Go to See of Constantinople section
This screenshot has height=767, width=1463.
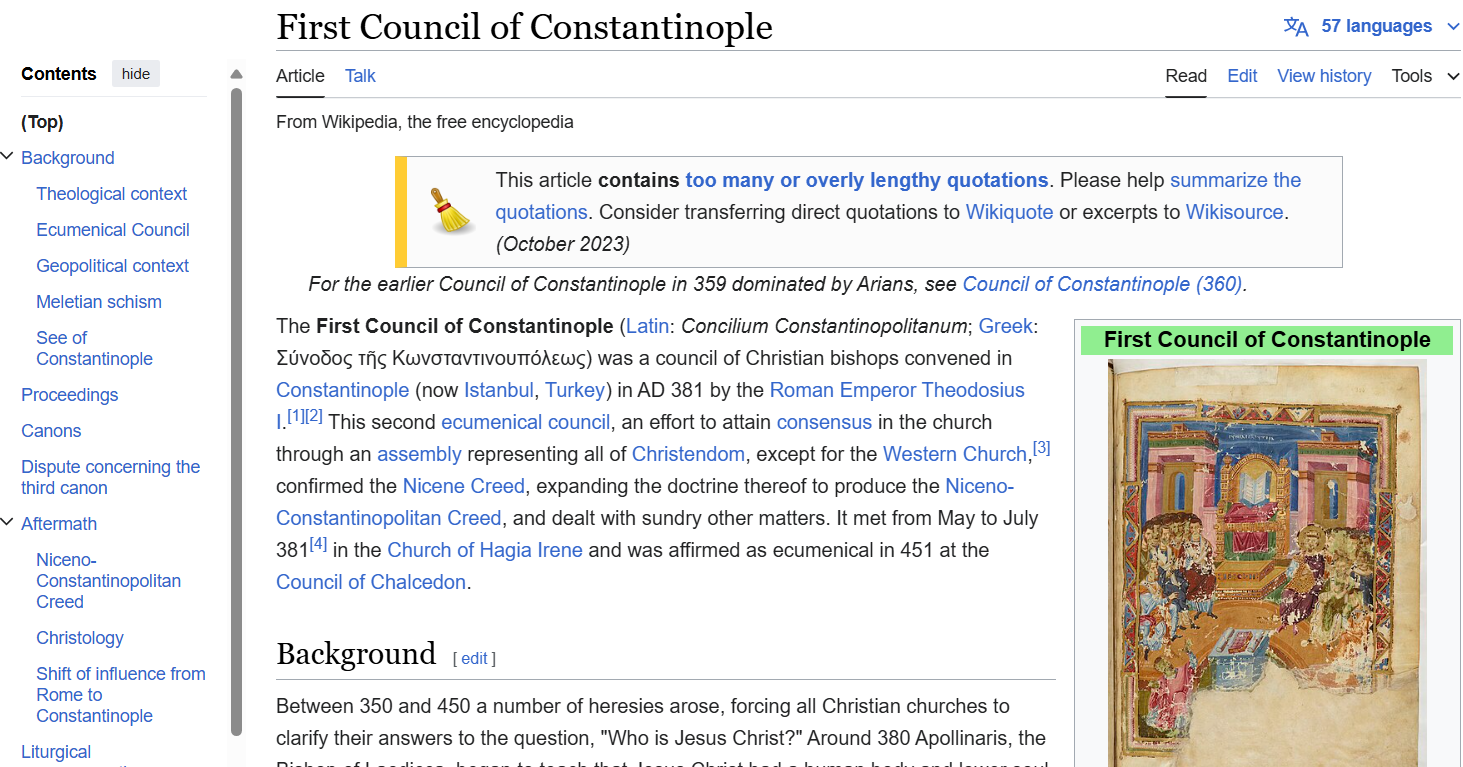click(94, 348)
